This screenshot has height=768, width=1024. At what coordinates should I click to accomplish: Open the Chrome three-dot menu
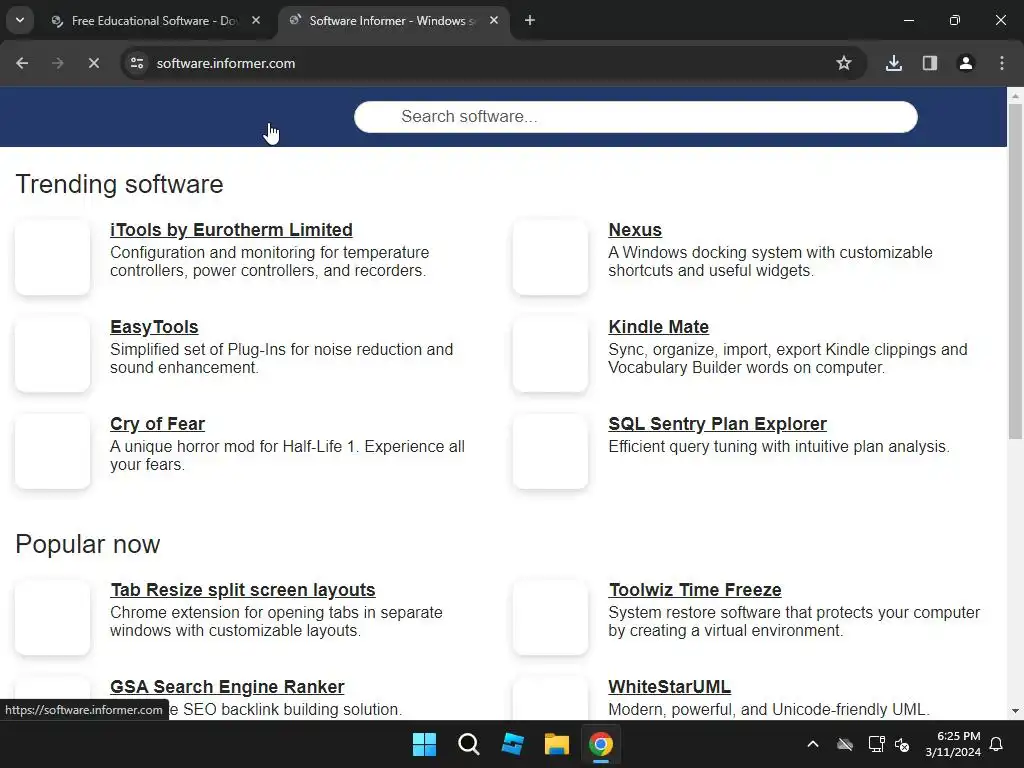point(1002,63)
